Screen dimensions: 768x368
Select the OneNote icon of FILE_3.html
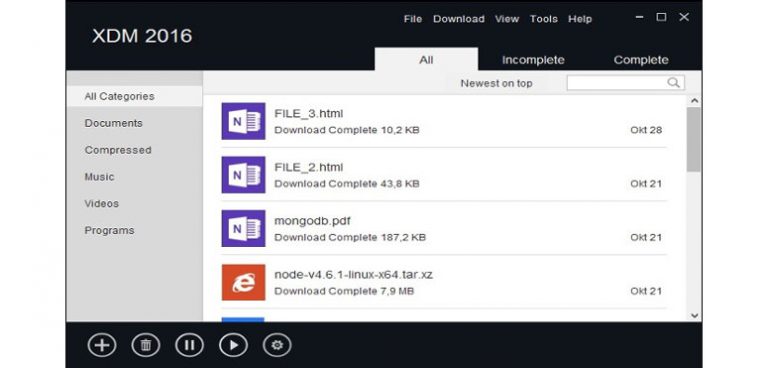coord(243,121)
